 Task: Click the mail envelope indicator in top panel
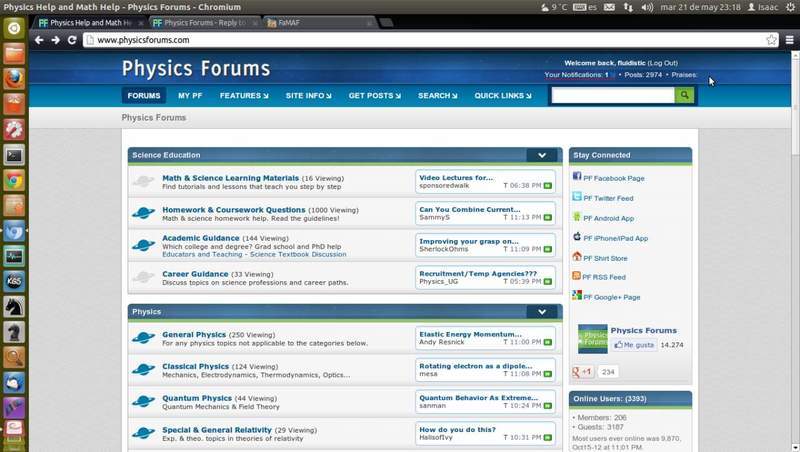tap(609, 7)
